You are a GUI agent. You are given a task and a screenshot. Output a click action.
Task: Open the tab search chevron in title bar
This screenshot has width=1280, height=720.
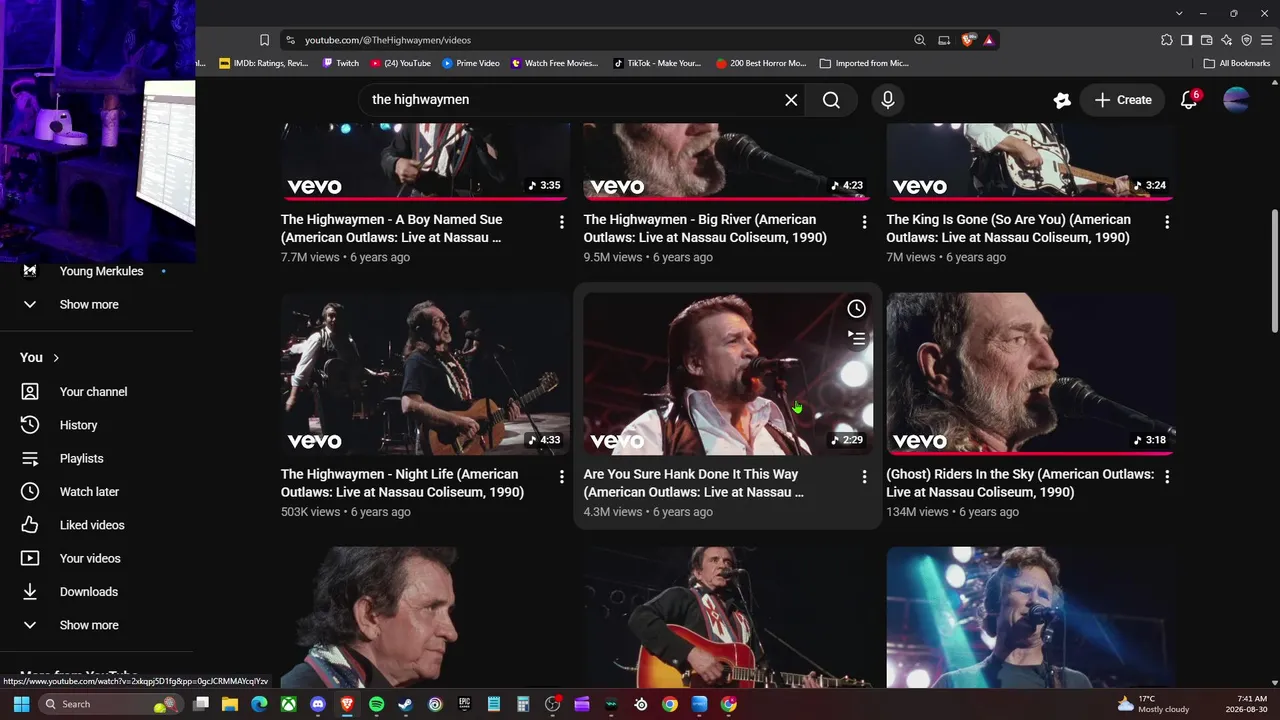coord(1179,13)
